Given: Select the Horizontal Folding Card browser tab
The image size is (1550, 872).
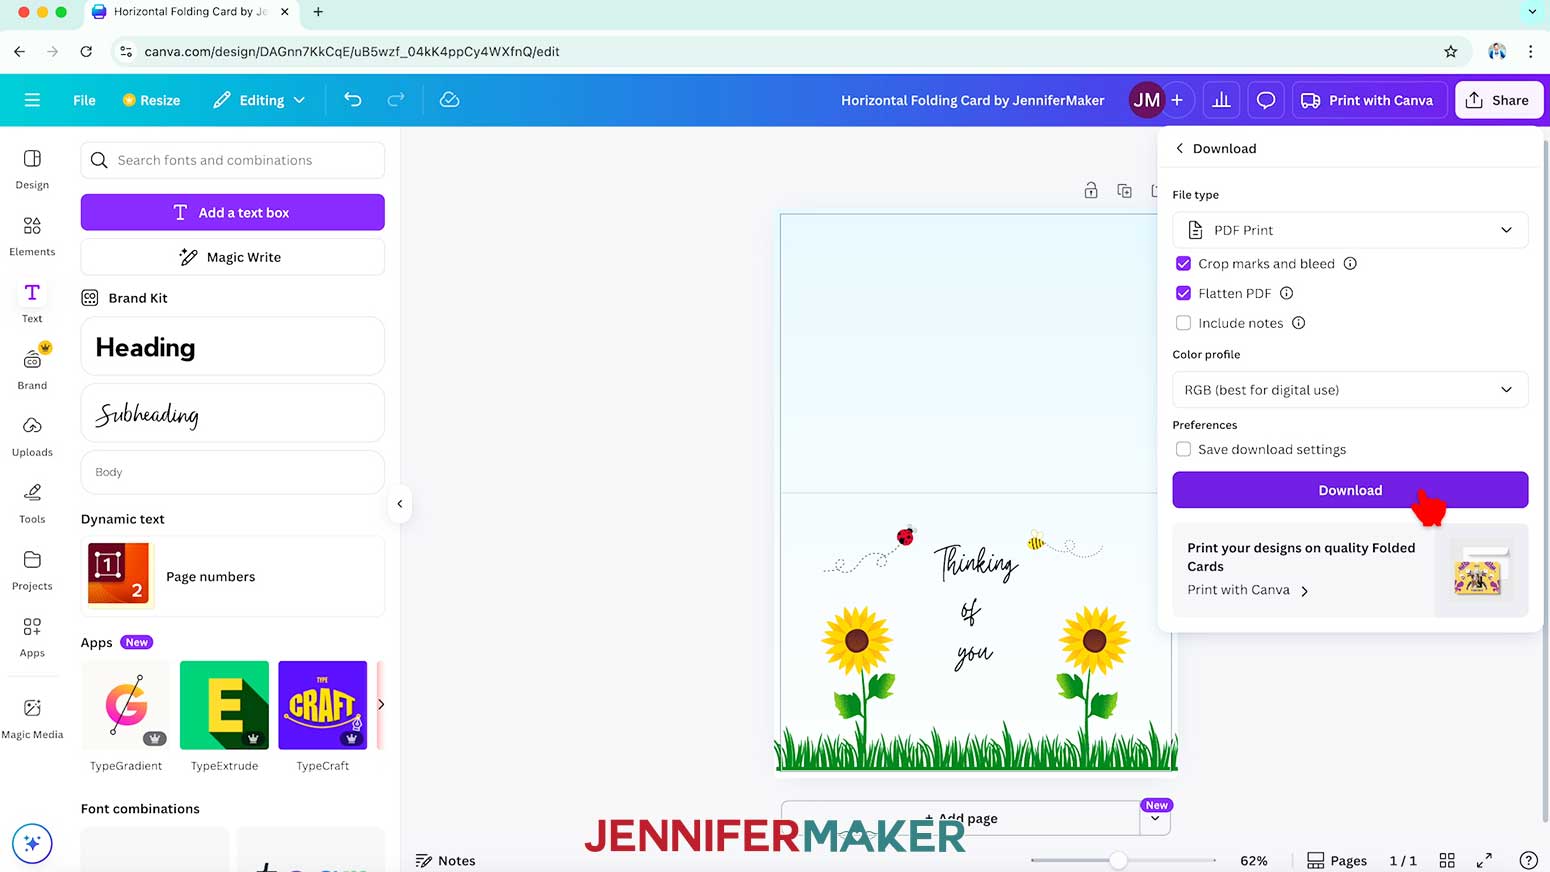Looking at the screenshot, I should tap(190, 12).
